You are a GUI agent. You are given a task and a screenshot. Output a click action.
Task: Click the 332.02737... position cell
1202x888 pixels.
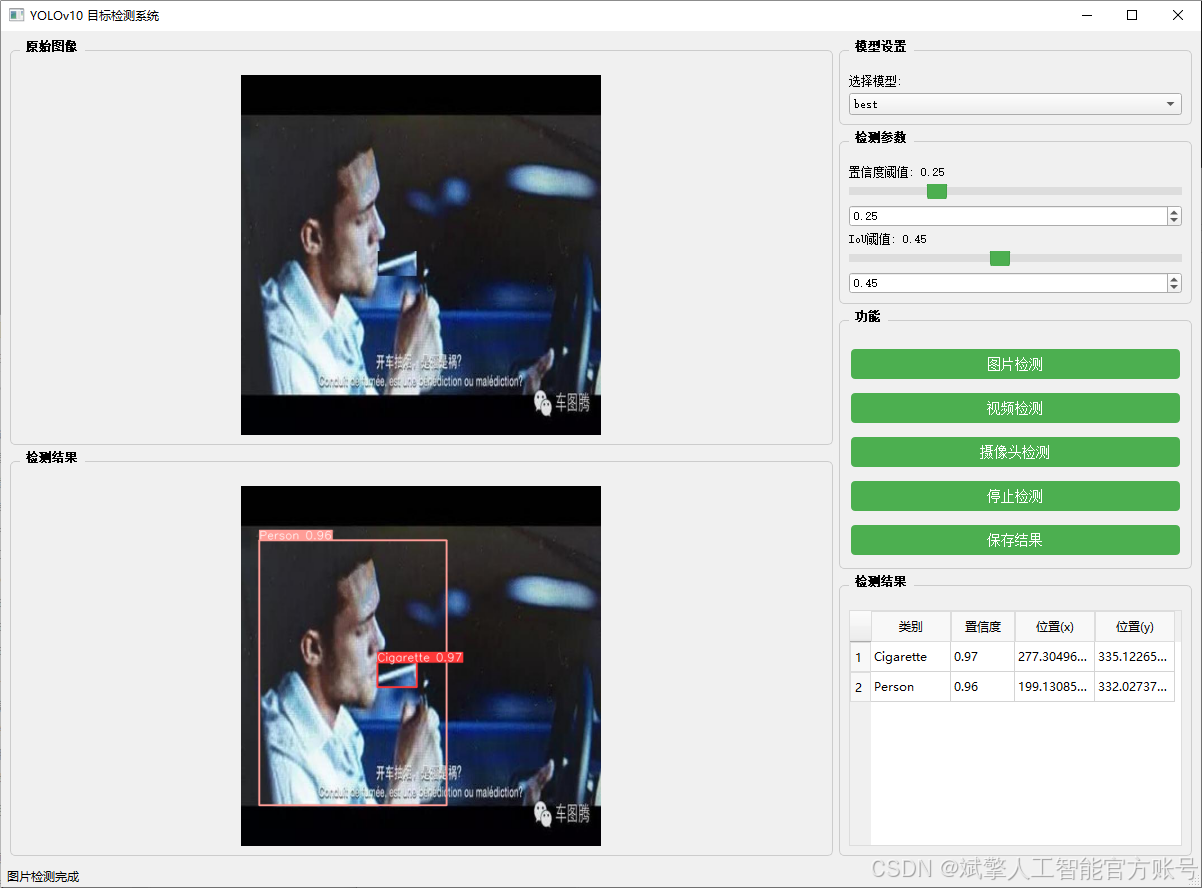[1134, 687]
